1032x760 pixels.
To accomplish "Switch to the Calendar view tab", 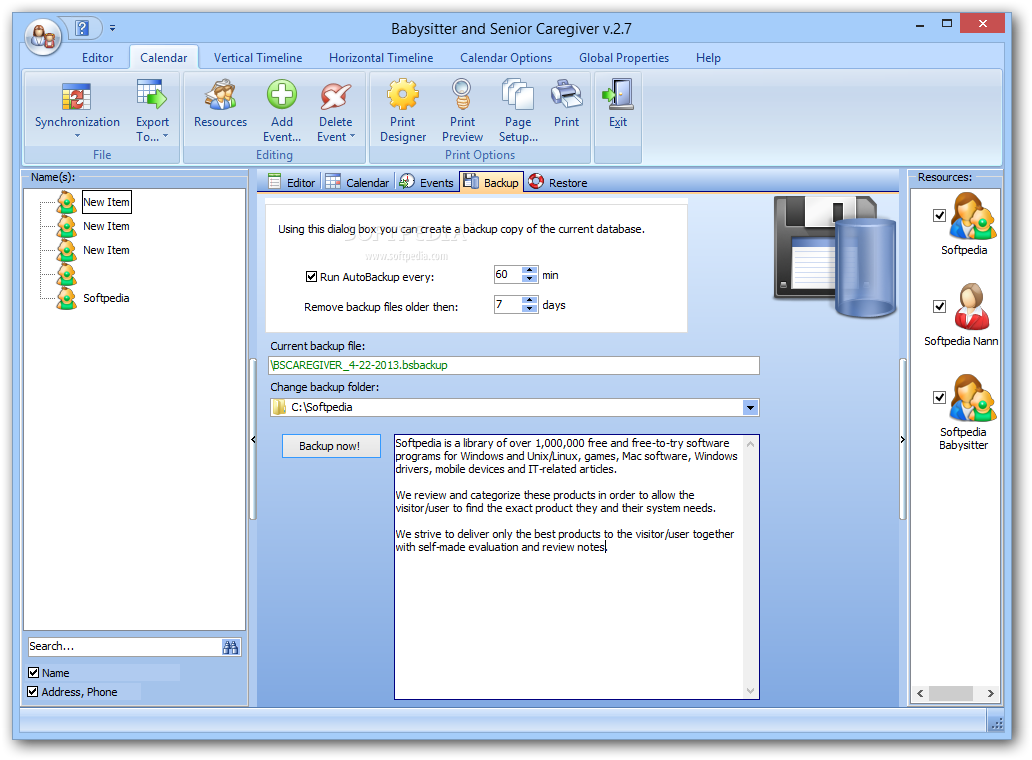I will coord(357,182).
